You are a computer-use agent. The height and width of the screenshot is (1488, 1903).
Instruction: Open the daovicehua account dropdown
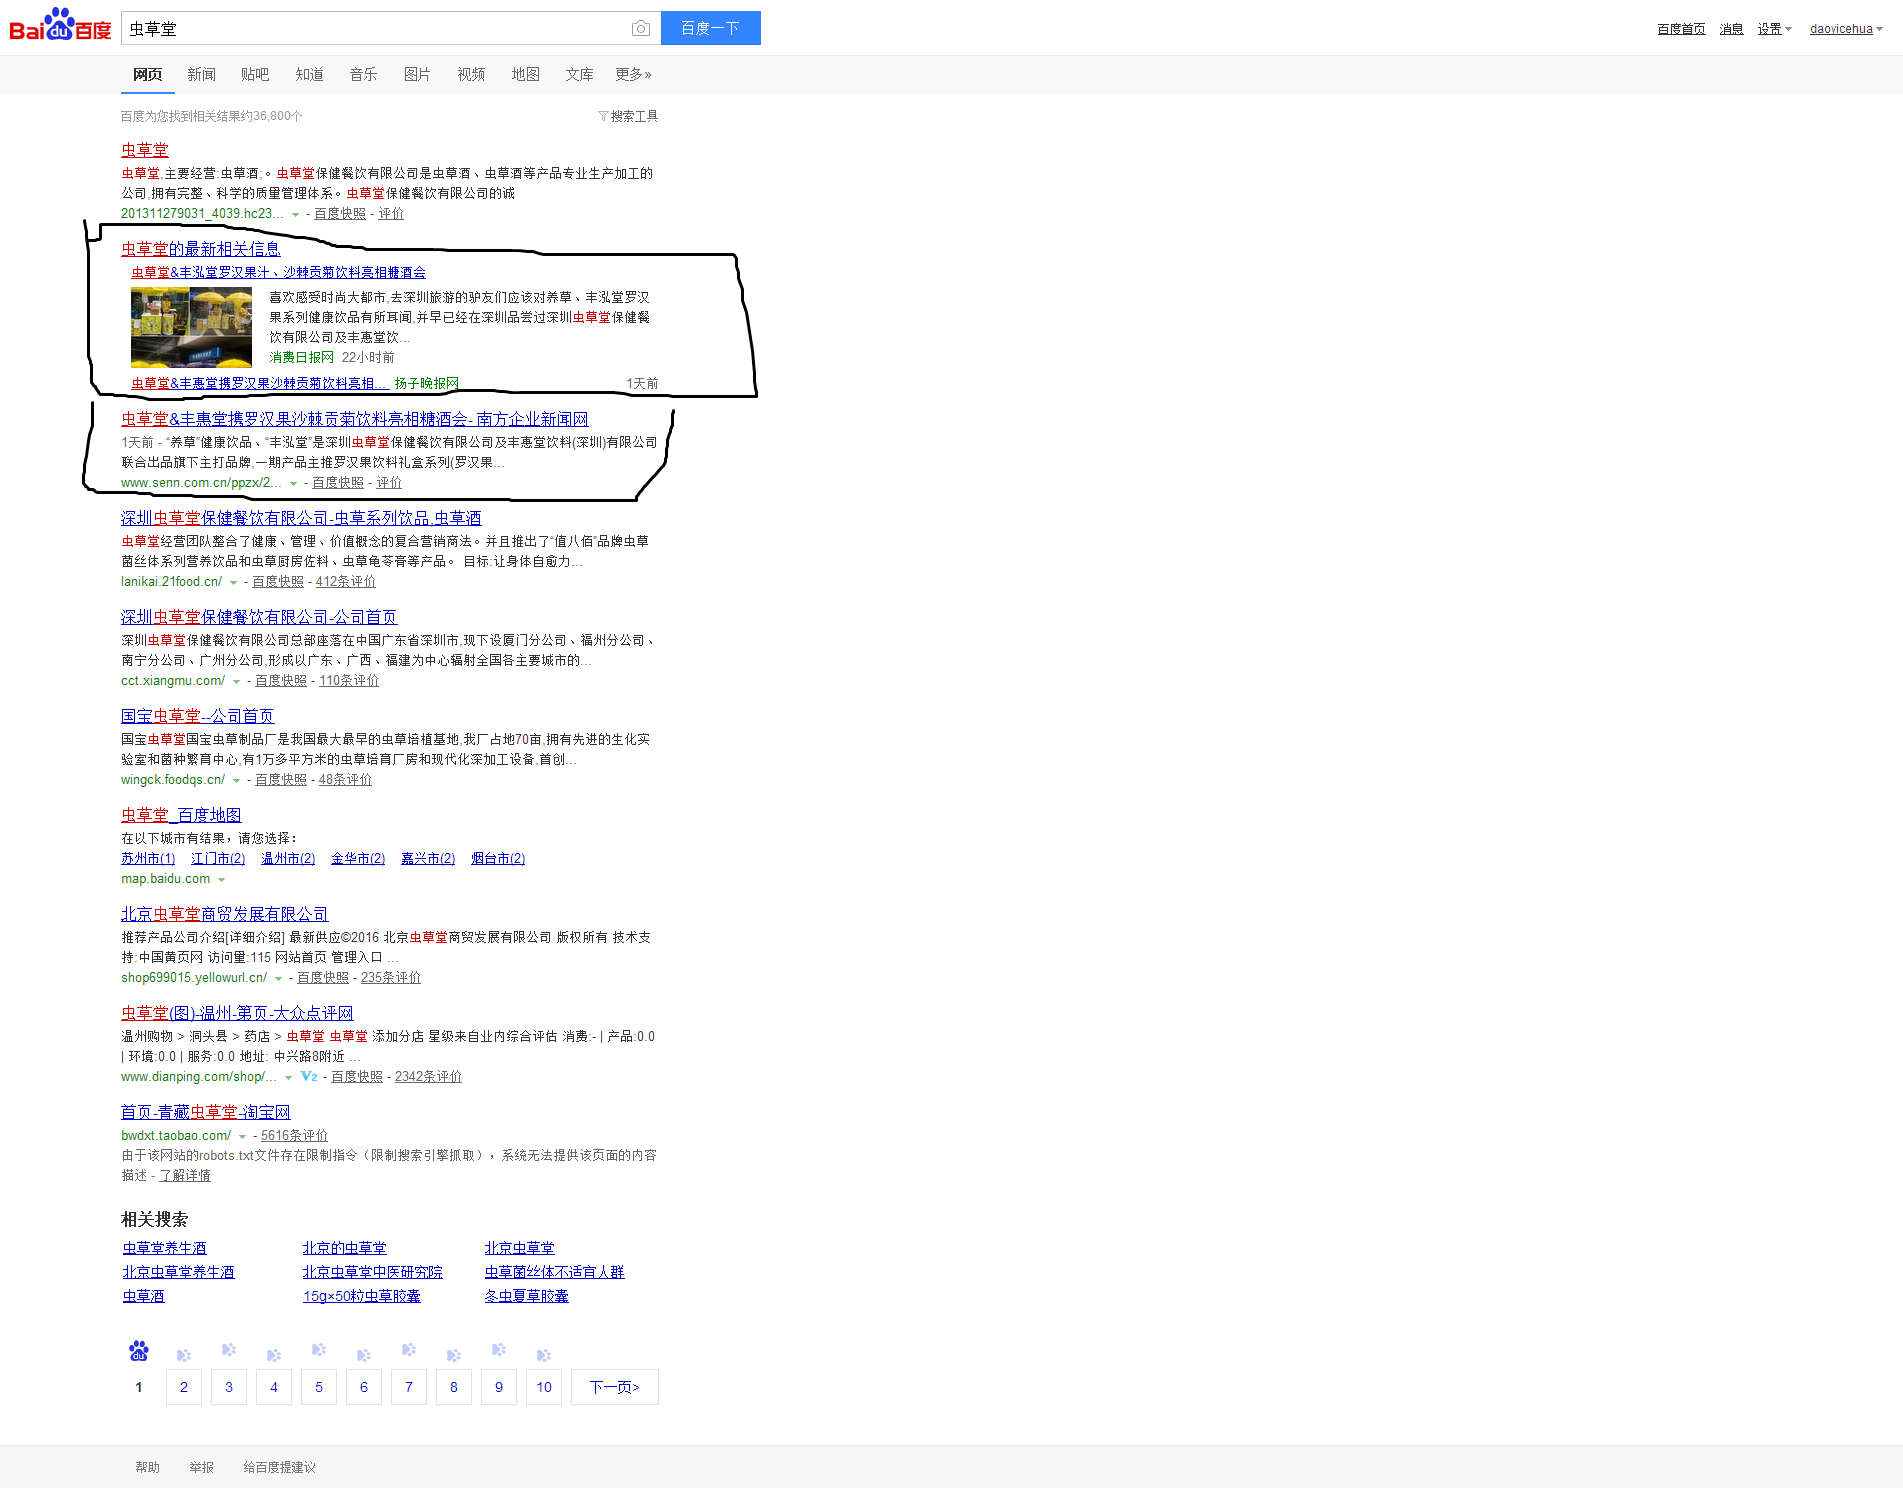click(x=1846, y=29)
